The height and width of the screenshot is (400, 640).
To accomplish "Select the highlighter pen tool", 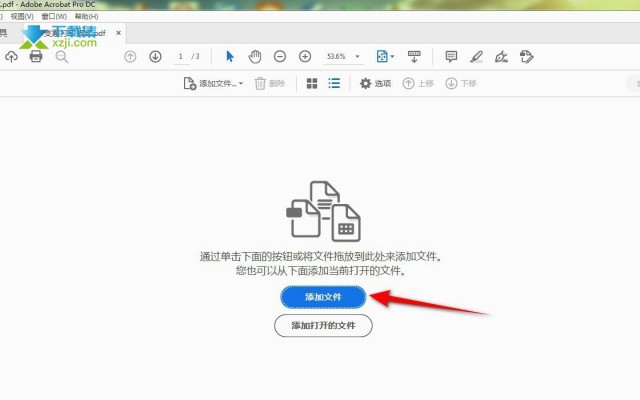I will click(x=476, y=56).
